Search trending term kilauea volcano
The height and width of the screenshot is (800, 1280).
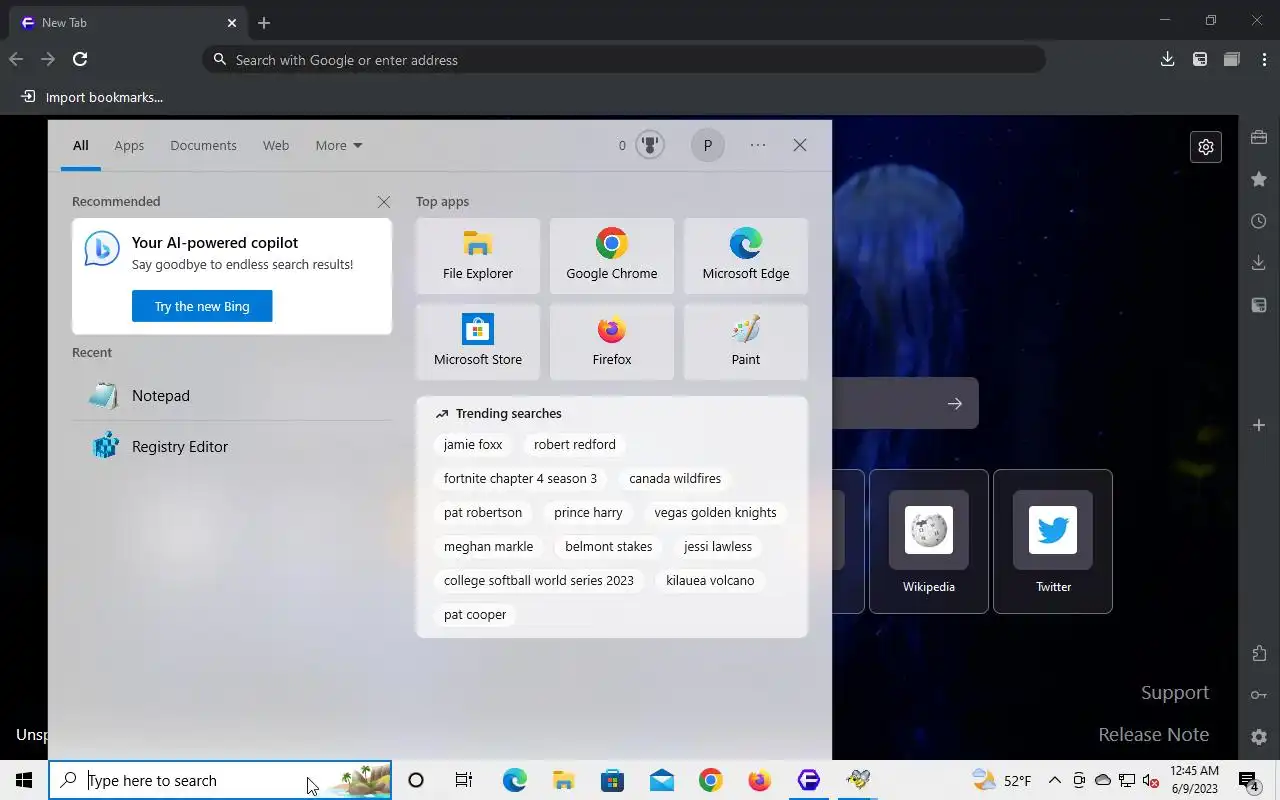(x=710, y=580)
